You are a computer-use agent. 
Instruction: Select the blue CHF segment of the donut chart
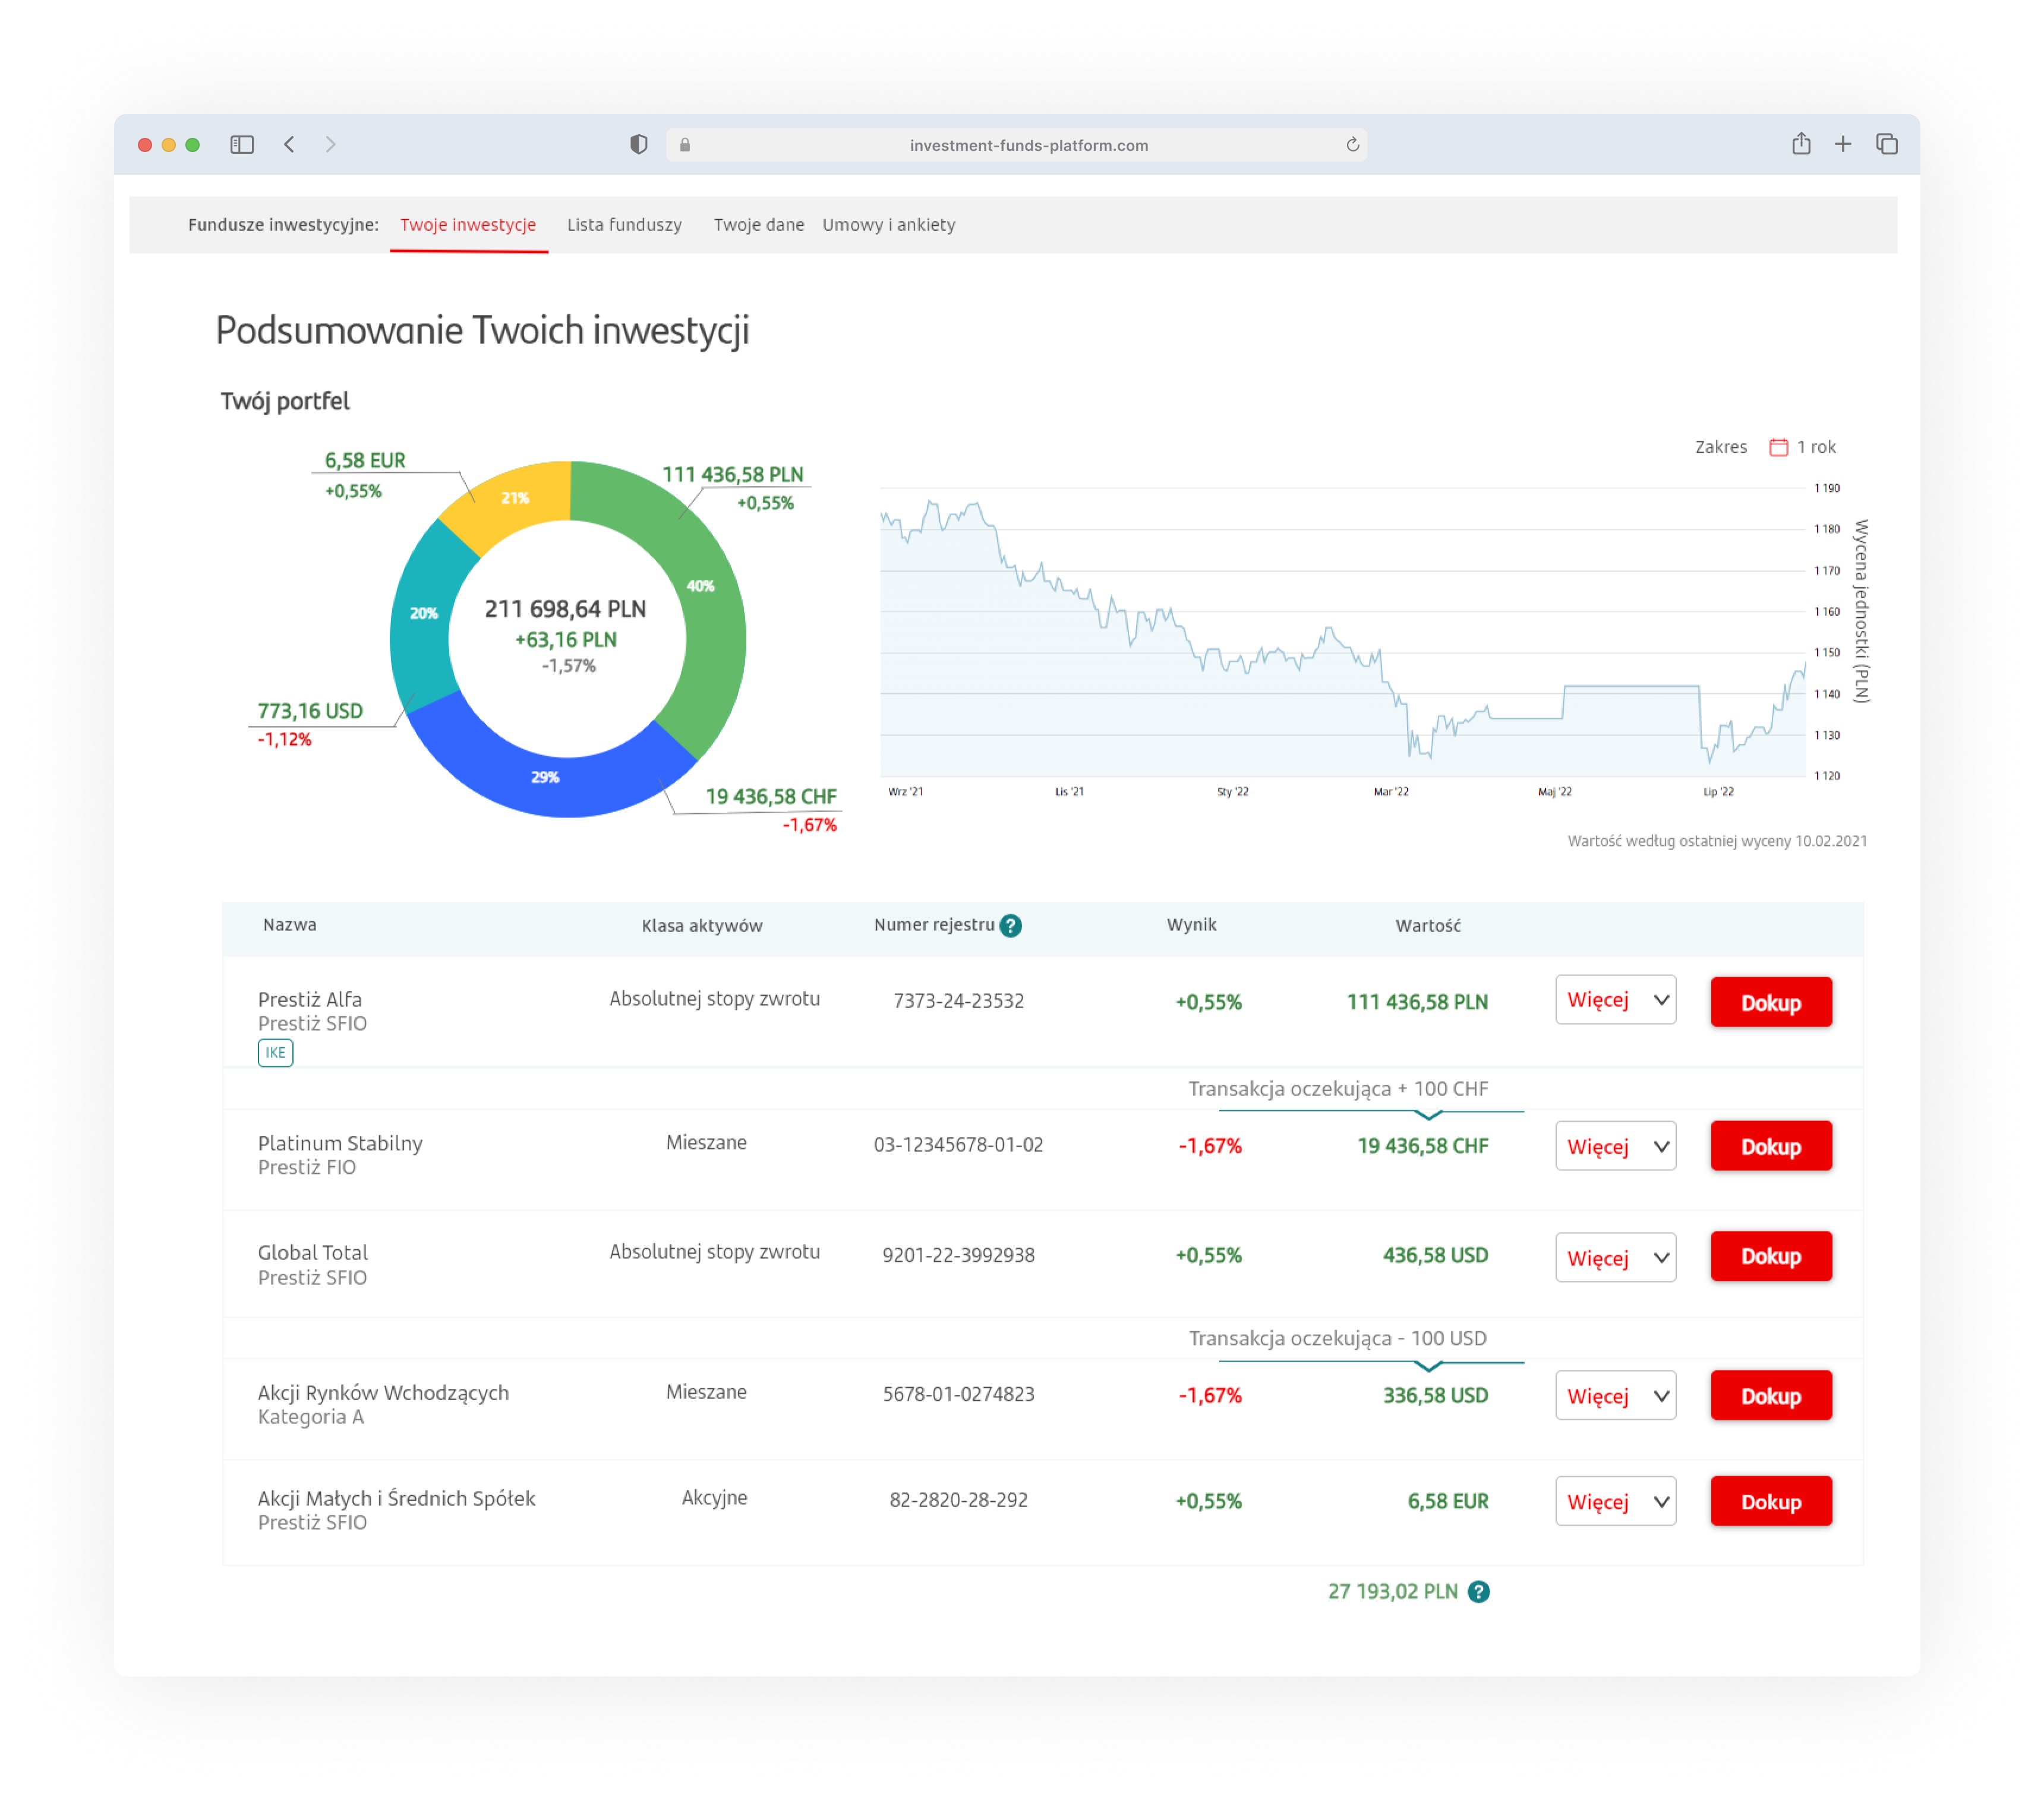(x=547, y=777)
